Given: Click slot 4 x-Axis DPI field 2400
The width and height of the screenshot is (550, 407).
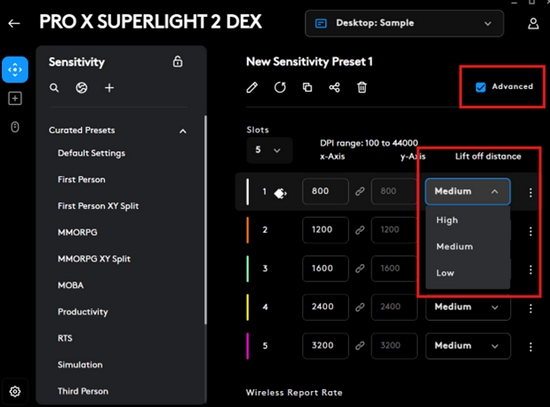Looking at the screenshot, I should [x=326, y=307].
